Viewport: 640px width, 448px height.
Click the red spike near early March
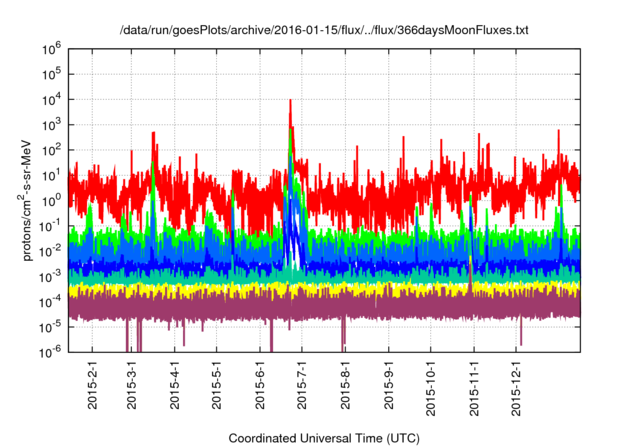point(153,135)
